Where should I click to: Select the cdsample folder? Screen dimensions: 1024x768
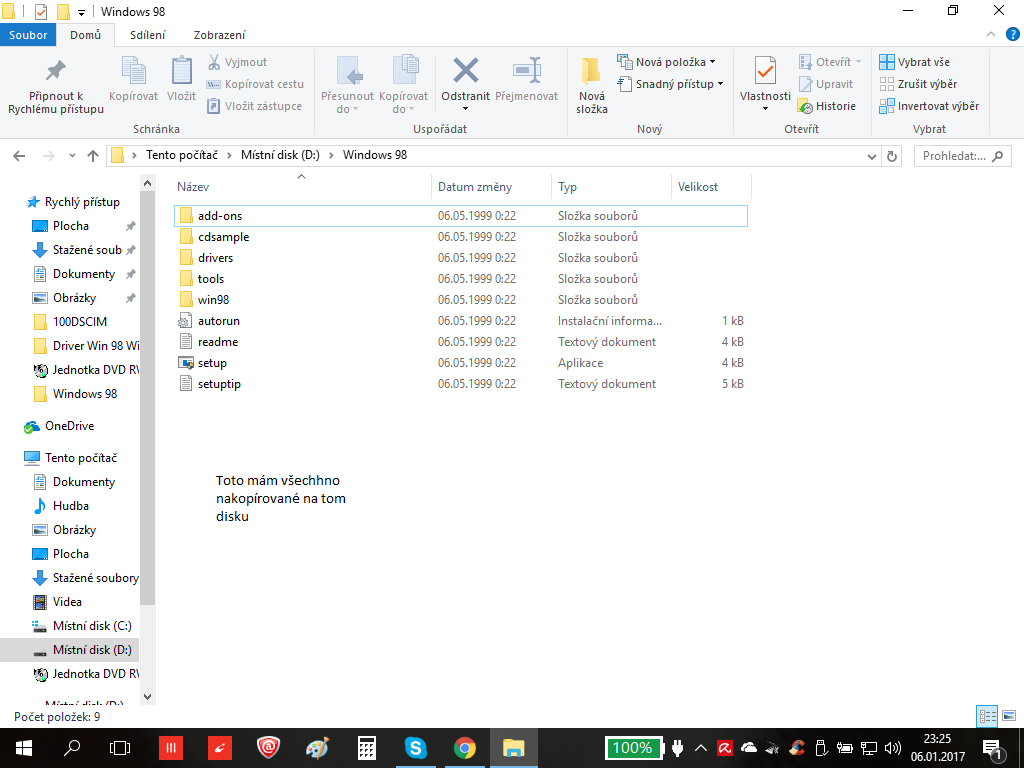(460, 237)
